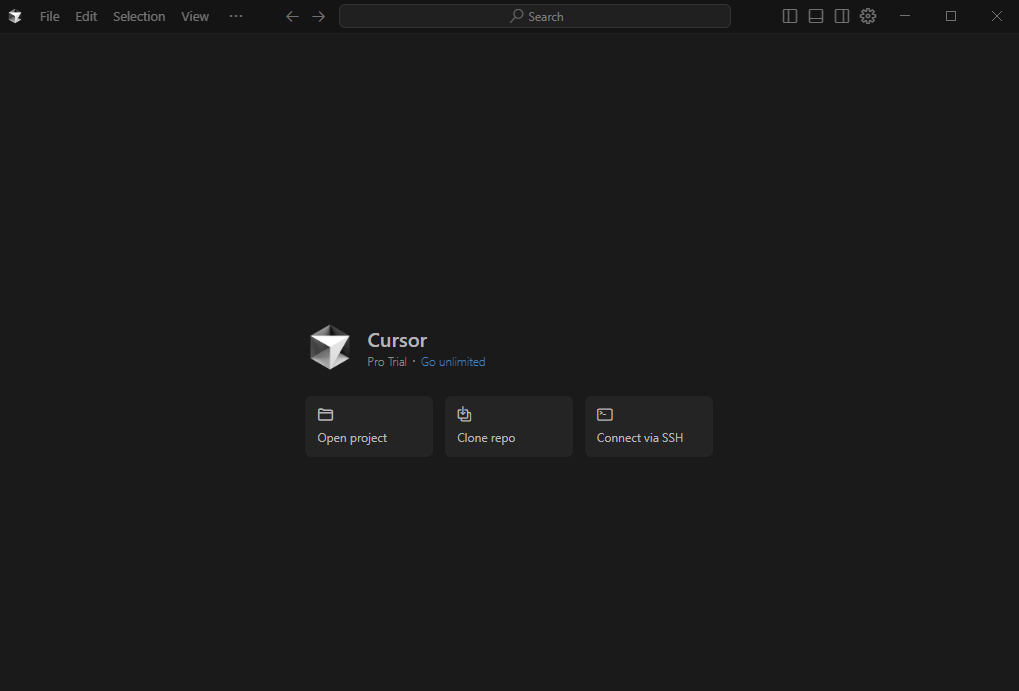Click the large Cursor cube logo
The image size is (1019, 691).
[329, 347]
